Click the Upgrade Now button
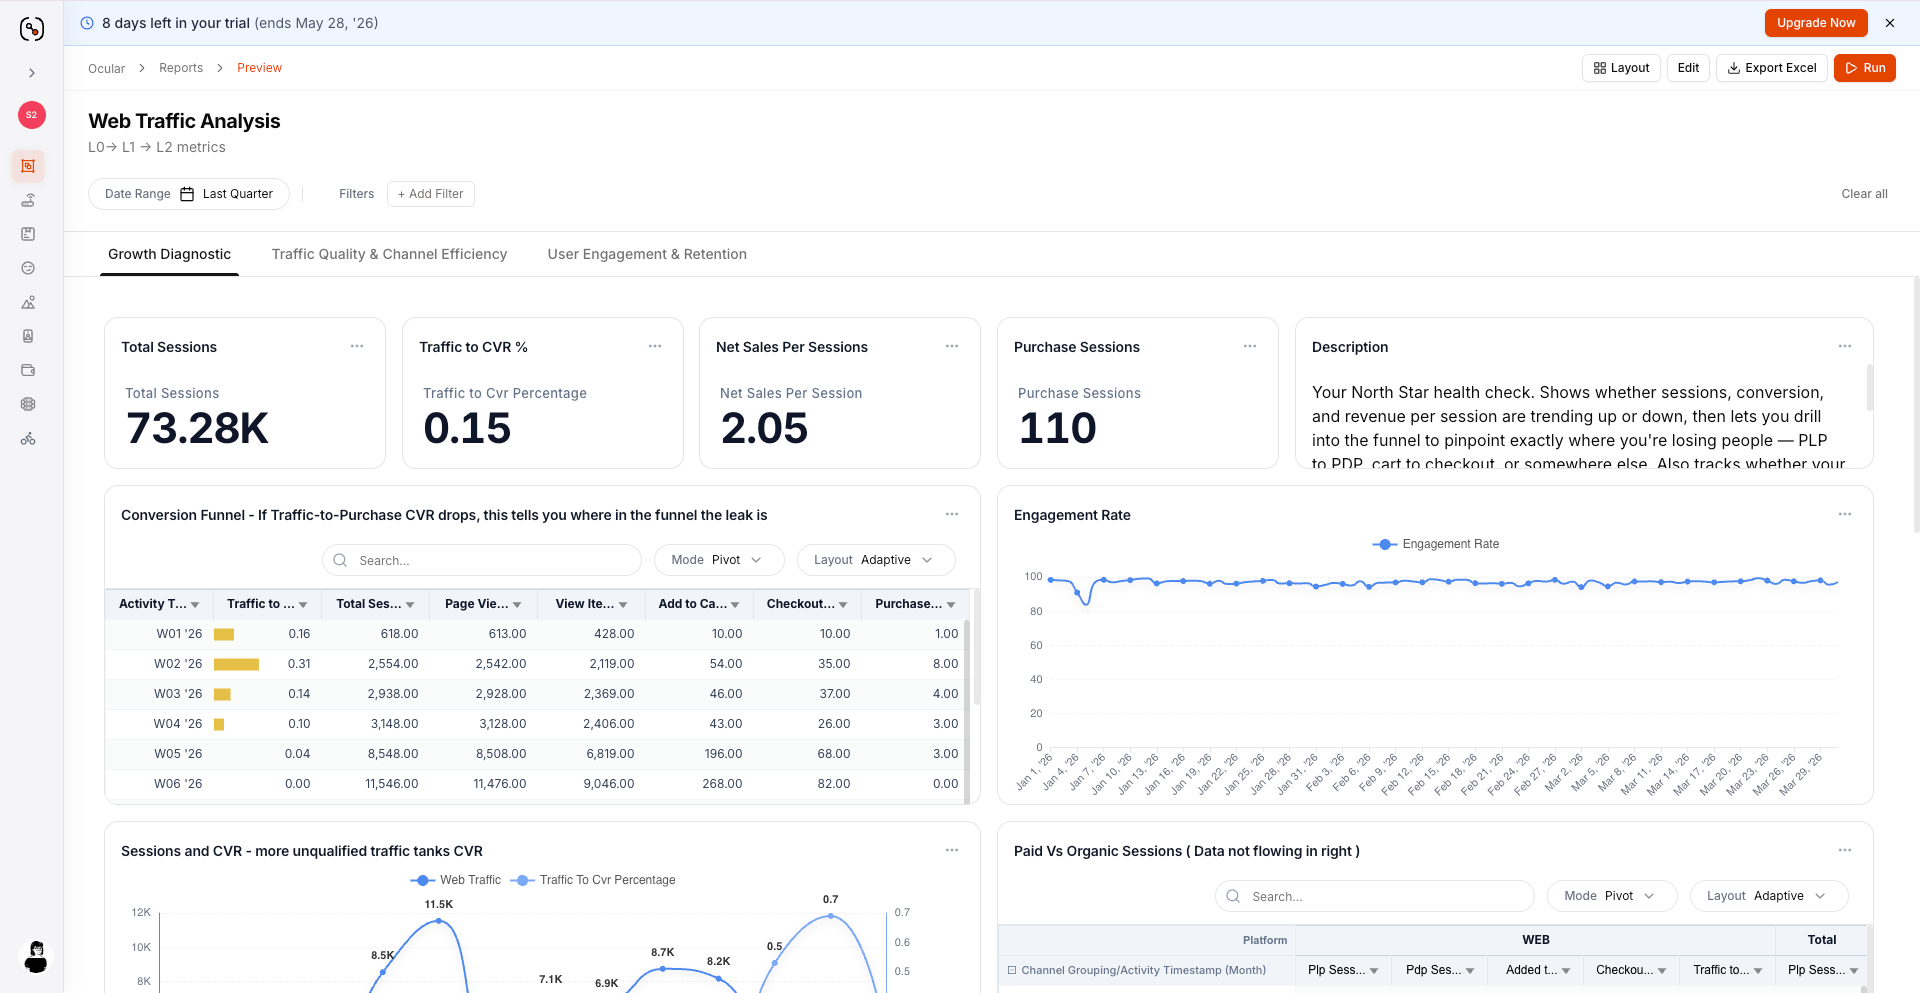 pos(1816,23)
